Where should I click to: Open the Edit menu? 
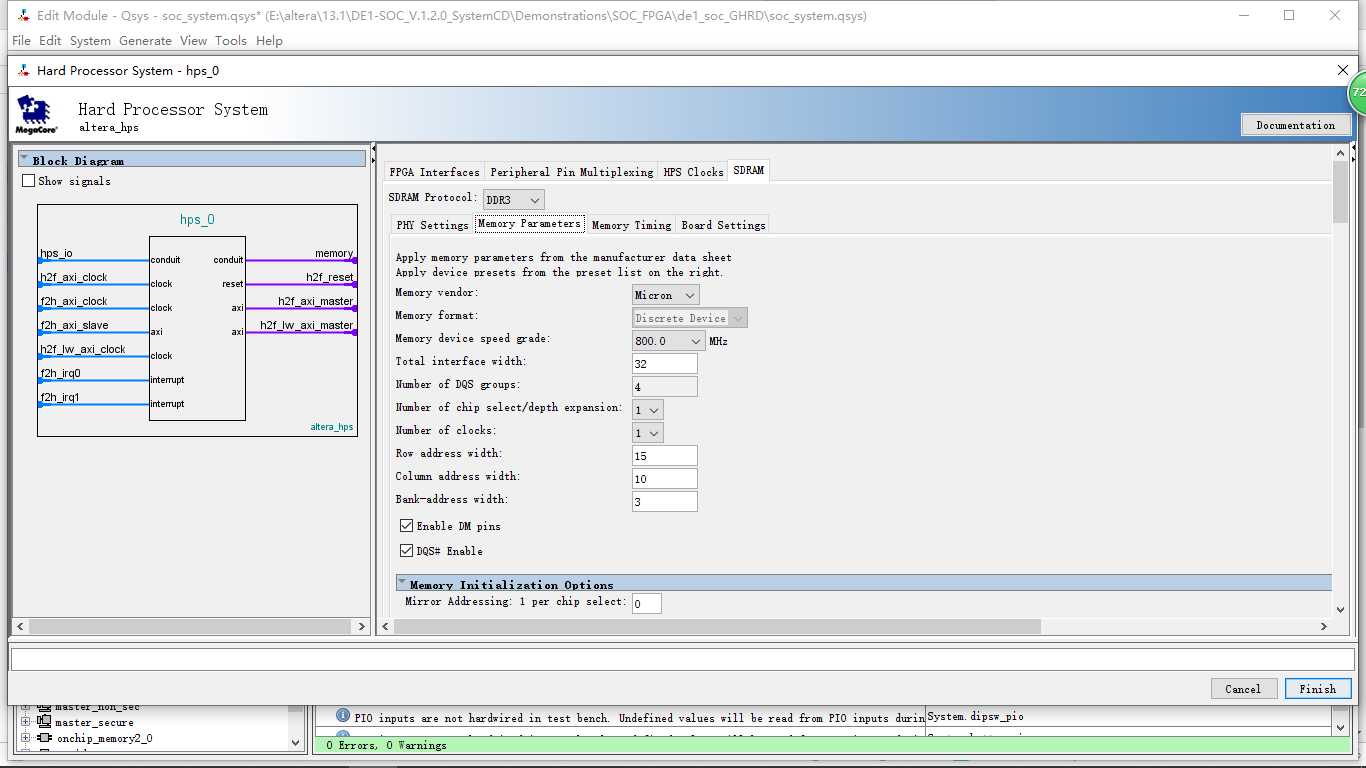[x=50, y=41]
